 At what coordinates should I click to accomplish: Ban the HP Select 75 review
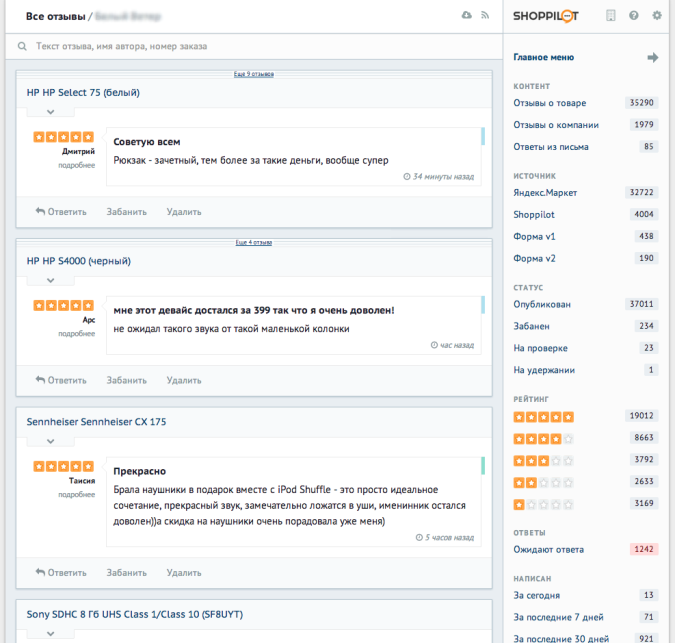click(127, 212)
